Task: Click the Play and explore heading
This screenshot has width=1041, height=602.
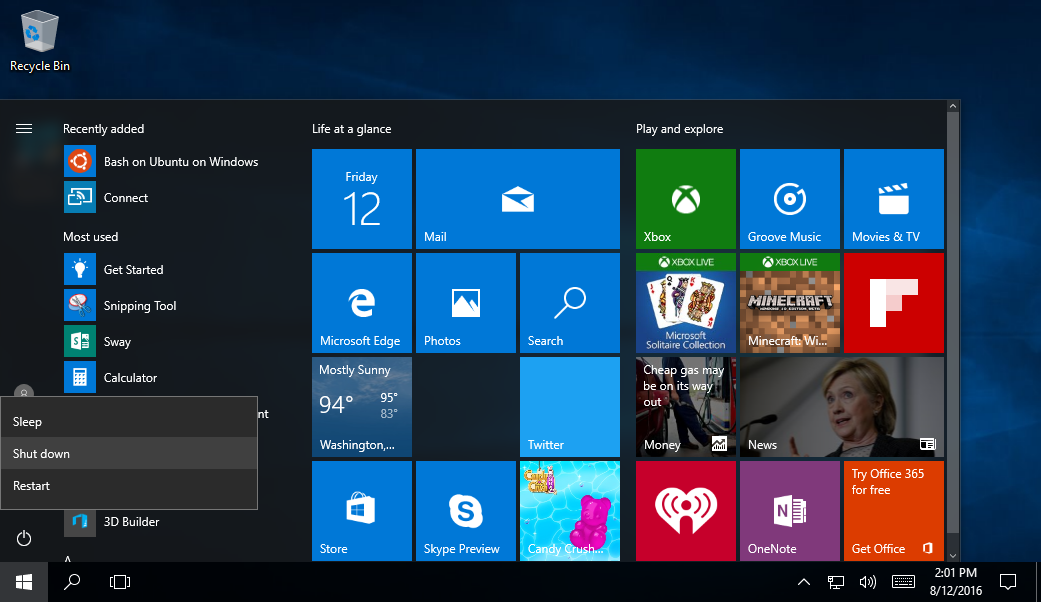Action: 679,129
